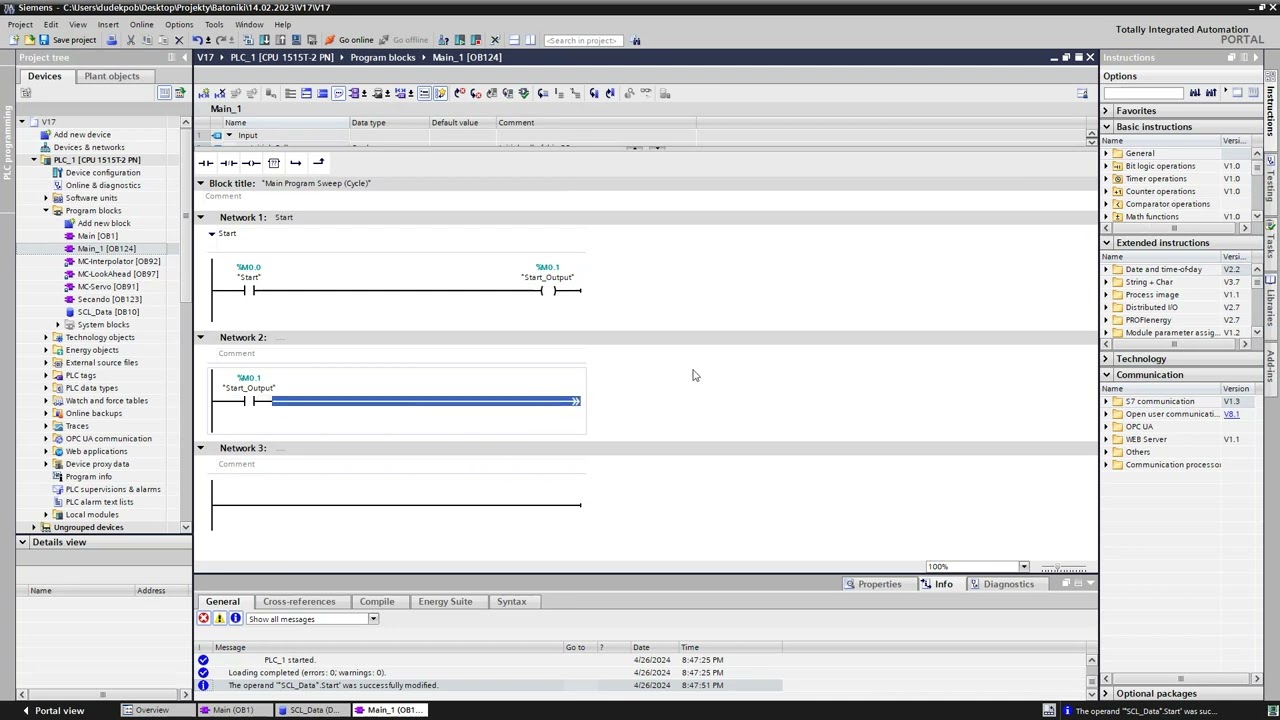
Task: Open the Tools menu
Action: tap(214, 24)
